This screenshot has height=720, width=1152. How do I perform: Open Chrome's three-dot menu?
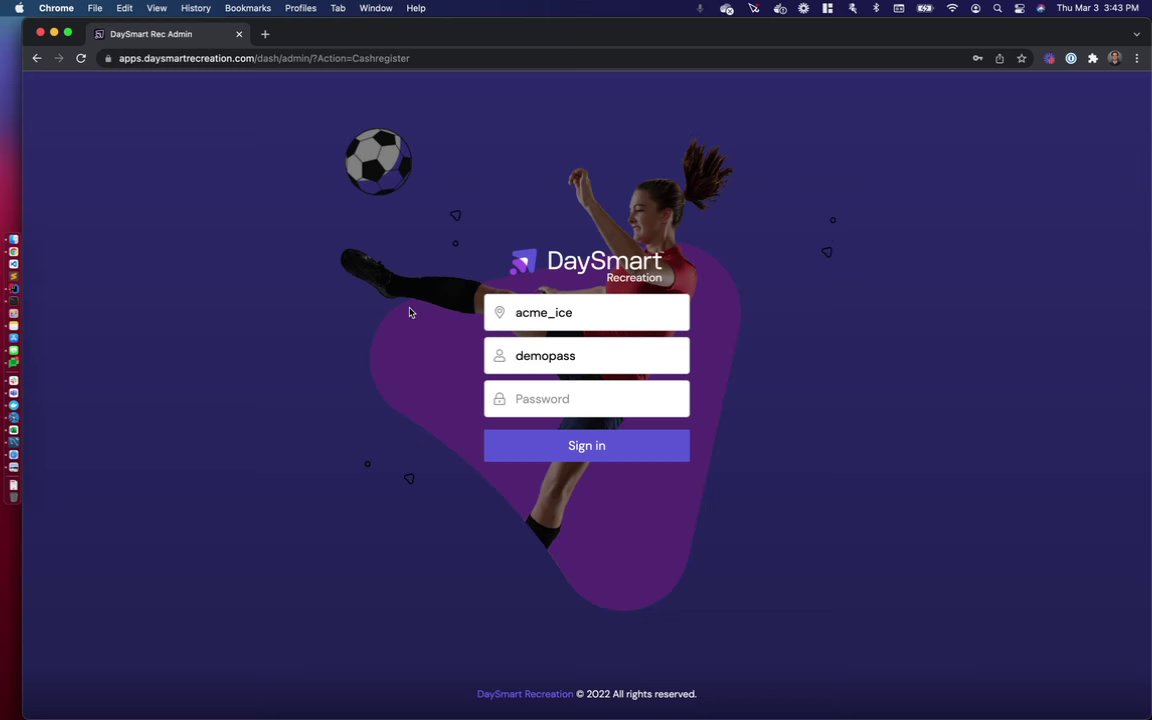point(1137,58)
